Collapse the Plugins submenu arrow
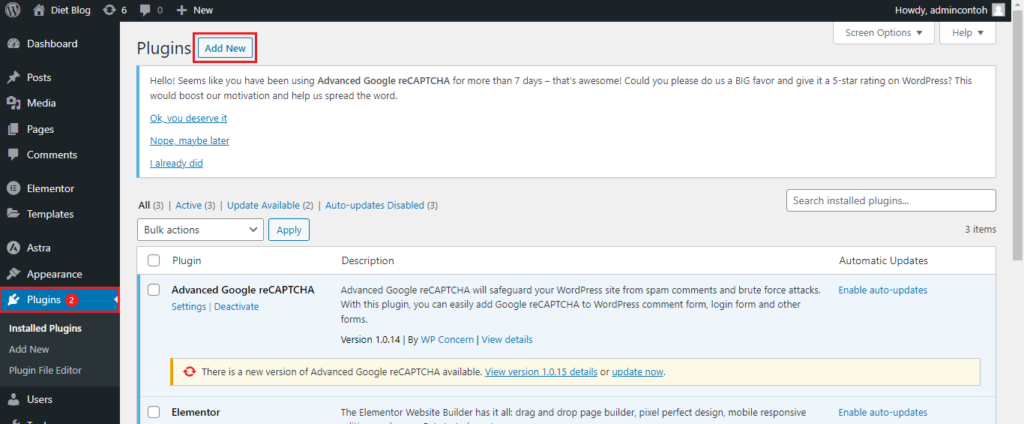Screen dimensions: 1024x424 [116, 300]
